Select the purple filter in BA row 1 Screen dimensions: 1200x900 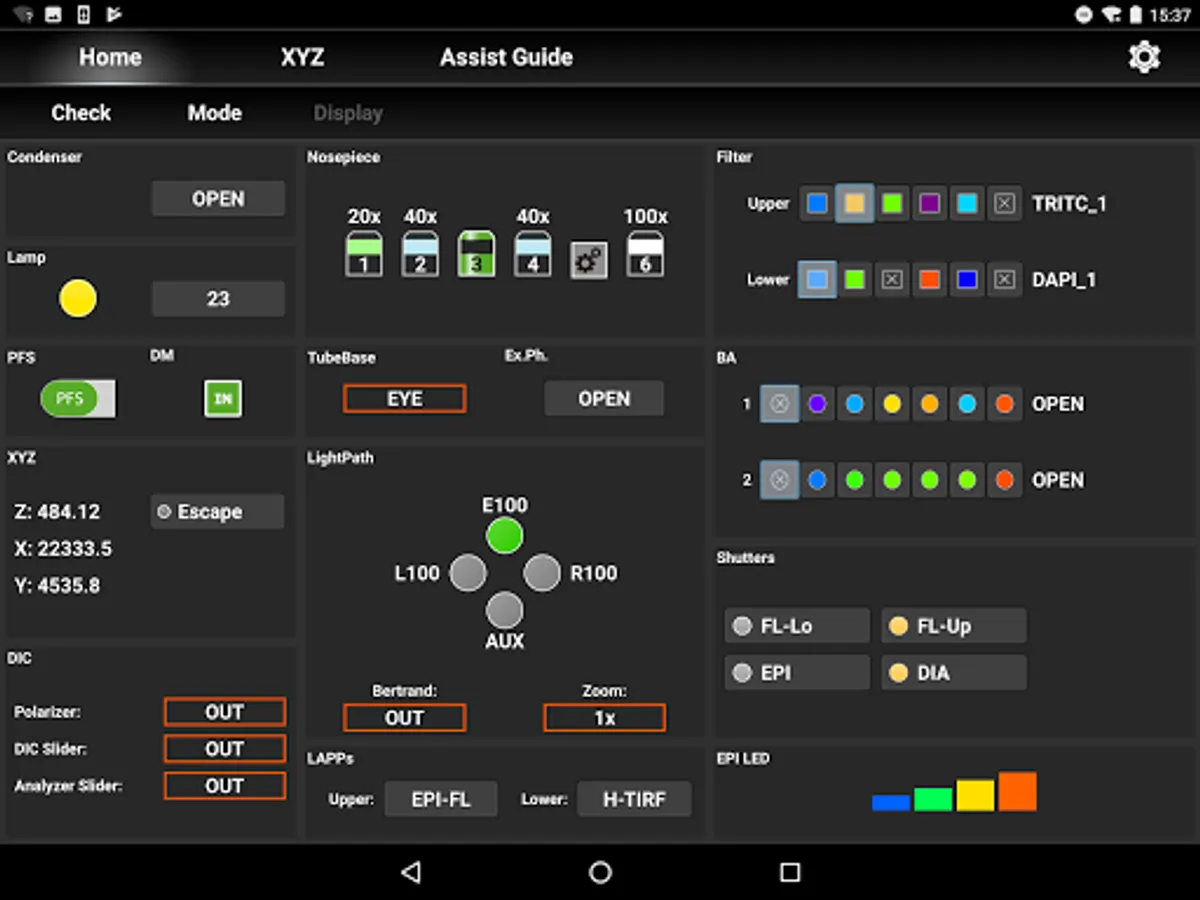[x=817, y=404]
